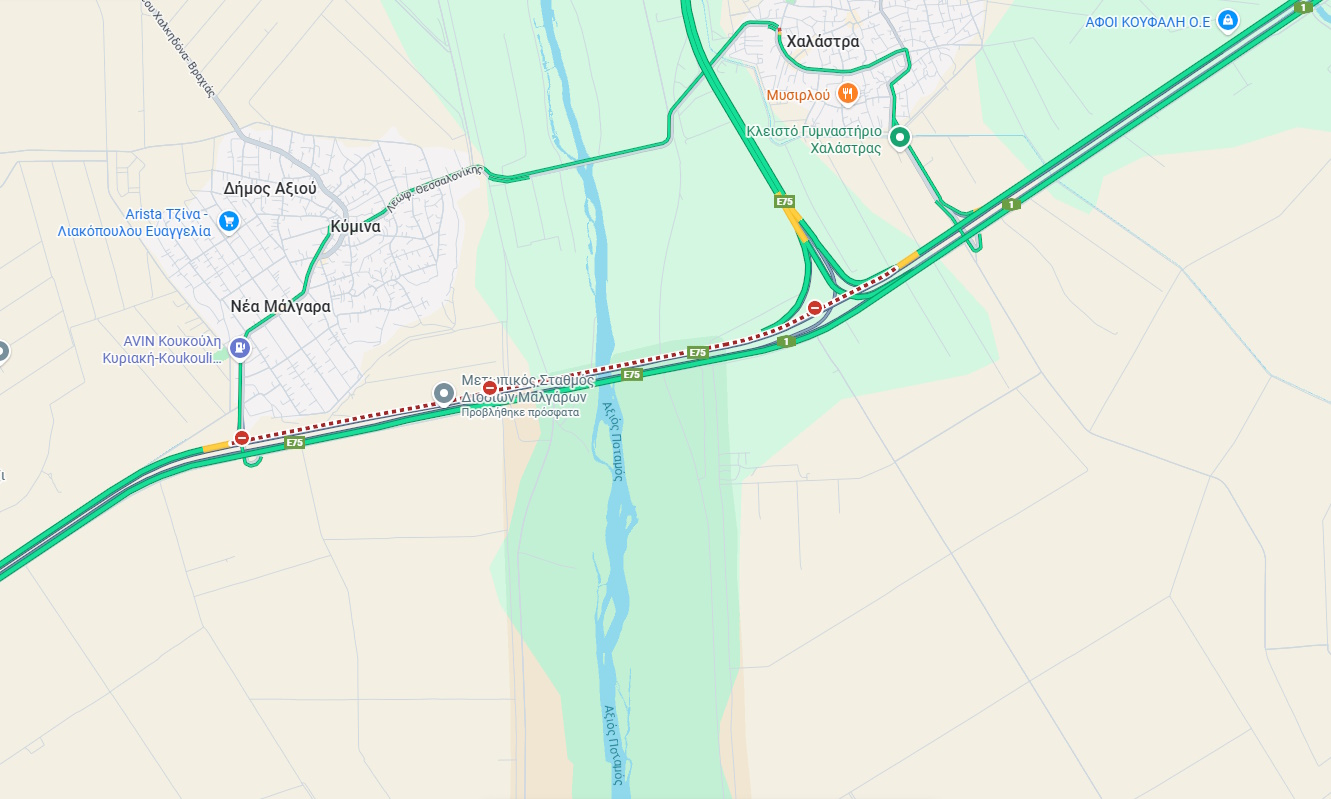Open the road closure icon at the Χαλάστρα interchange
Screen dimensions: 1331x799
[815, 308]
